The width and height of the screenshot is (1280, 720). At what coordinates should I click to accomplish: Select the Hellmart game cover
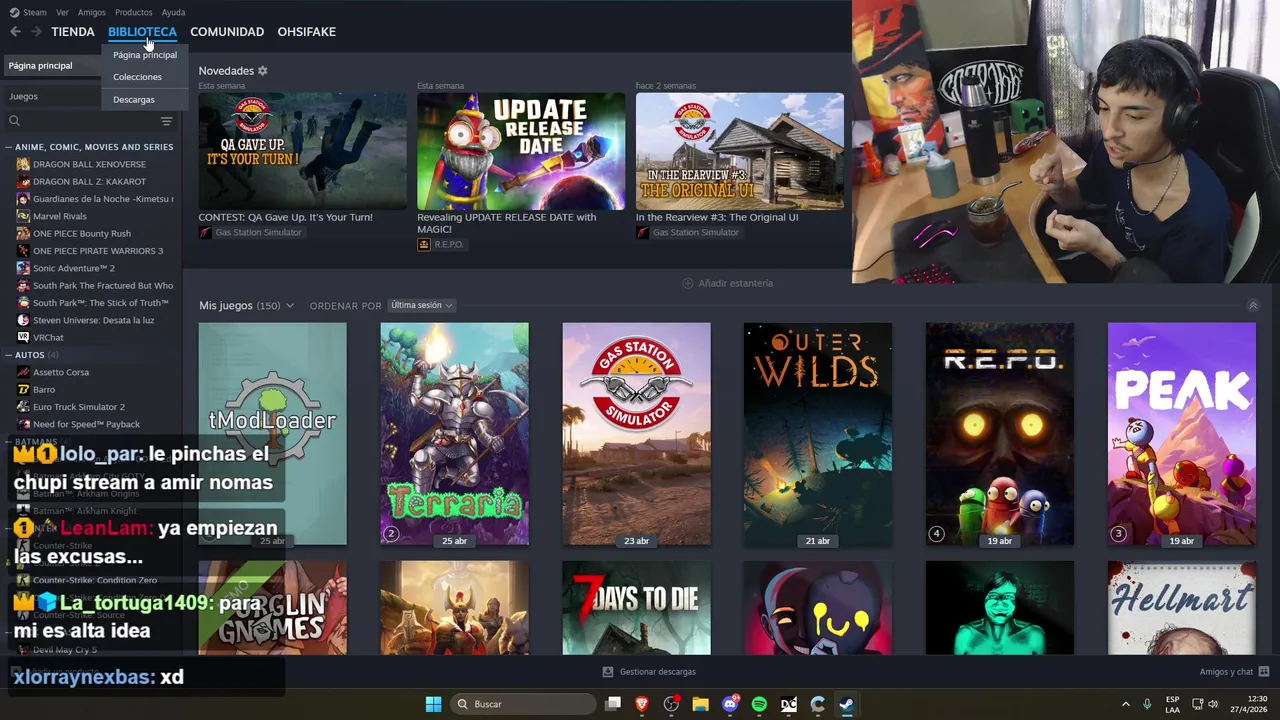click(x=1182, y=608)
